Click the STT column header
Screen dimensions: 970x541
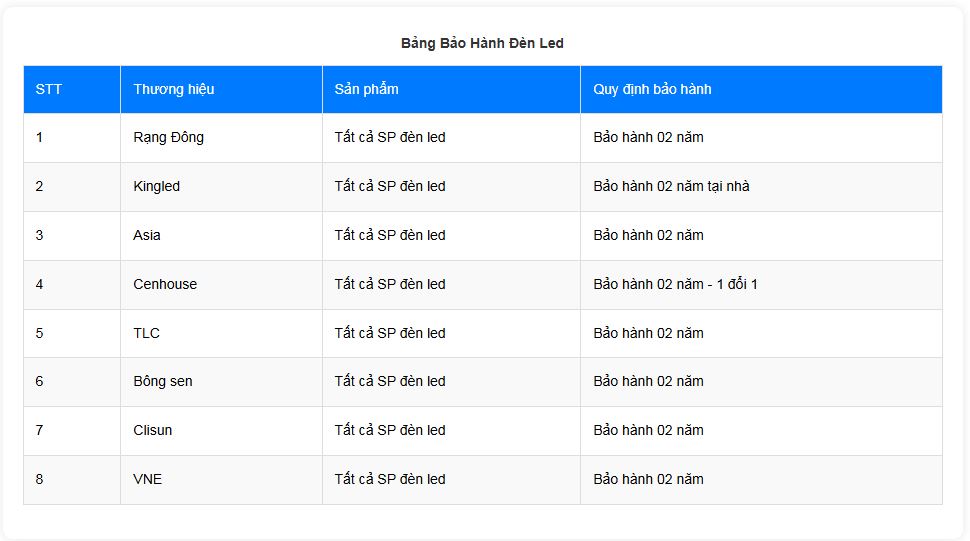(x=49, y=89)
